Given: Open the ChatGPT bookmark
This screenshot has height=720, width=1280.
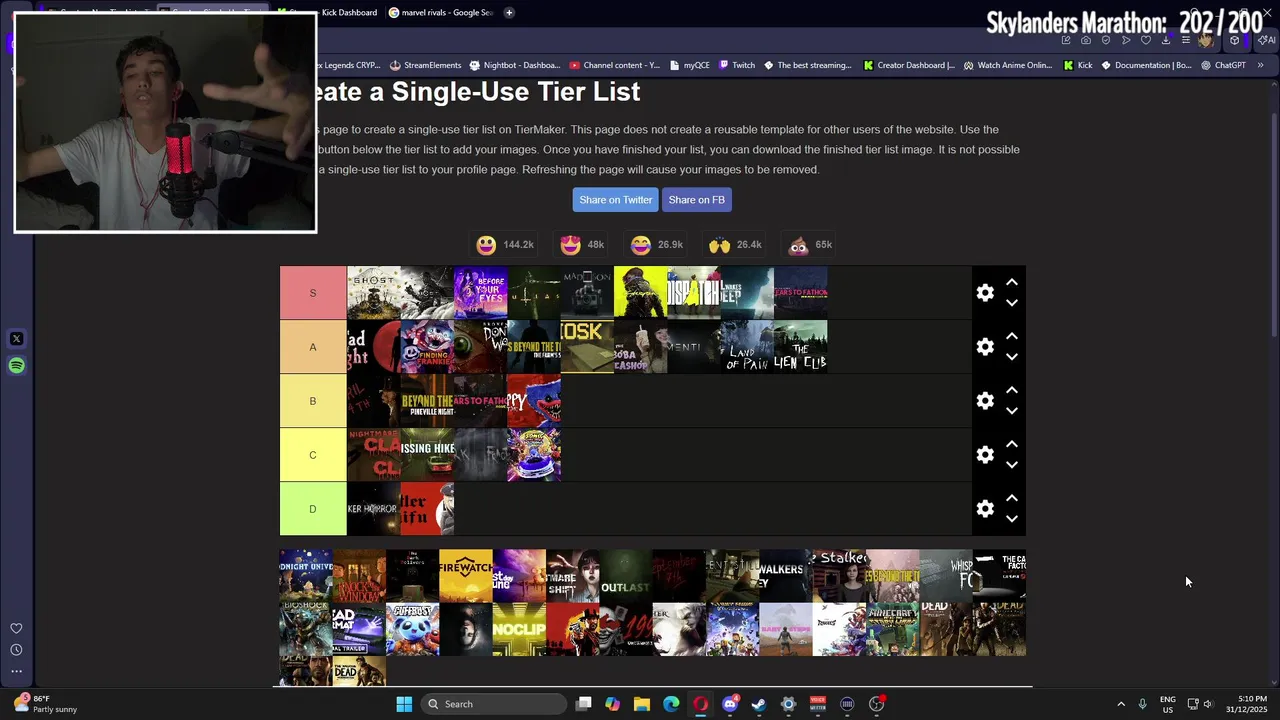Looking at the screenshot, I should tap(1223, 65).
